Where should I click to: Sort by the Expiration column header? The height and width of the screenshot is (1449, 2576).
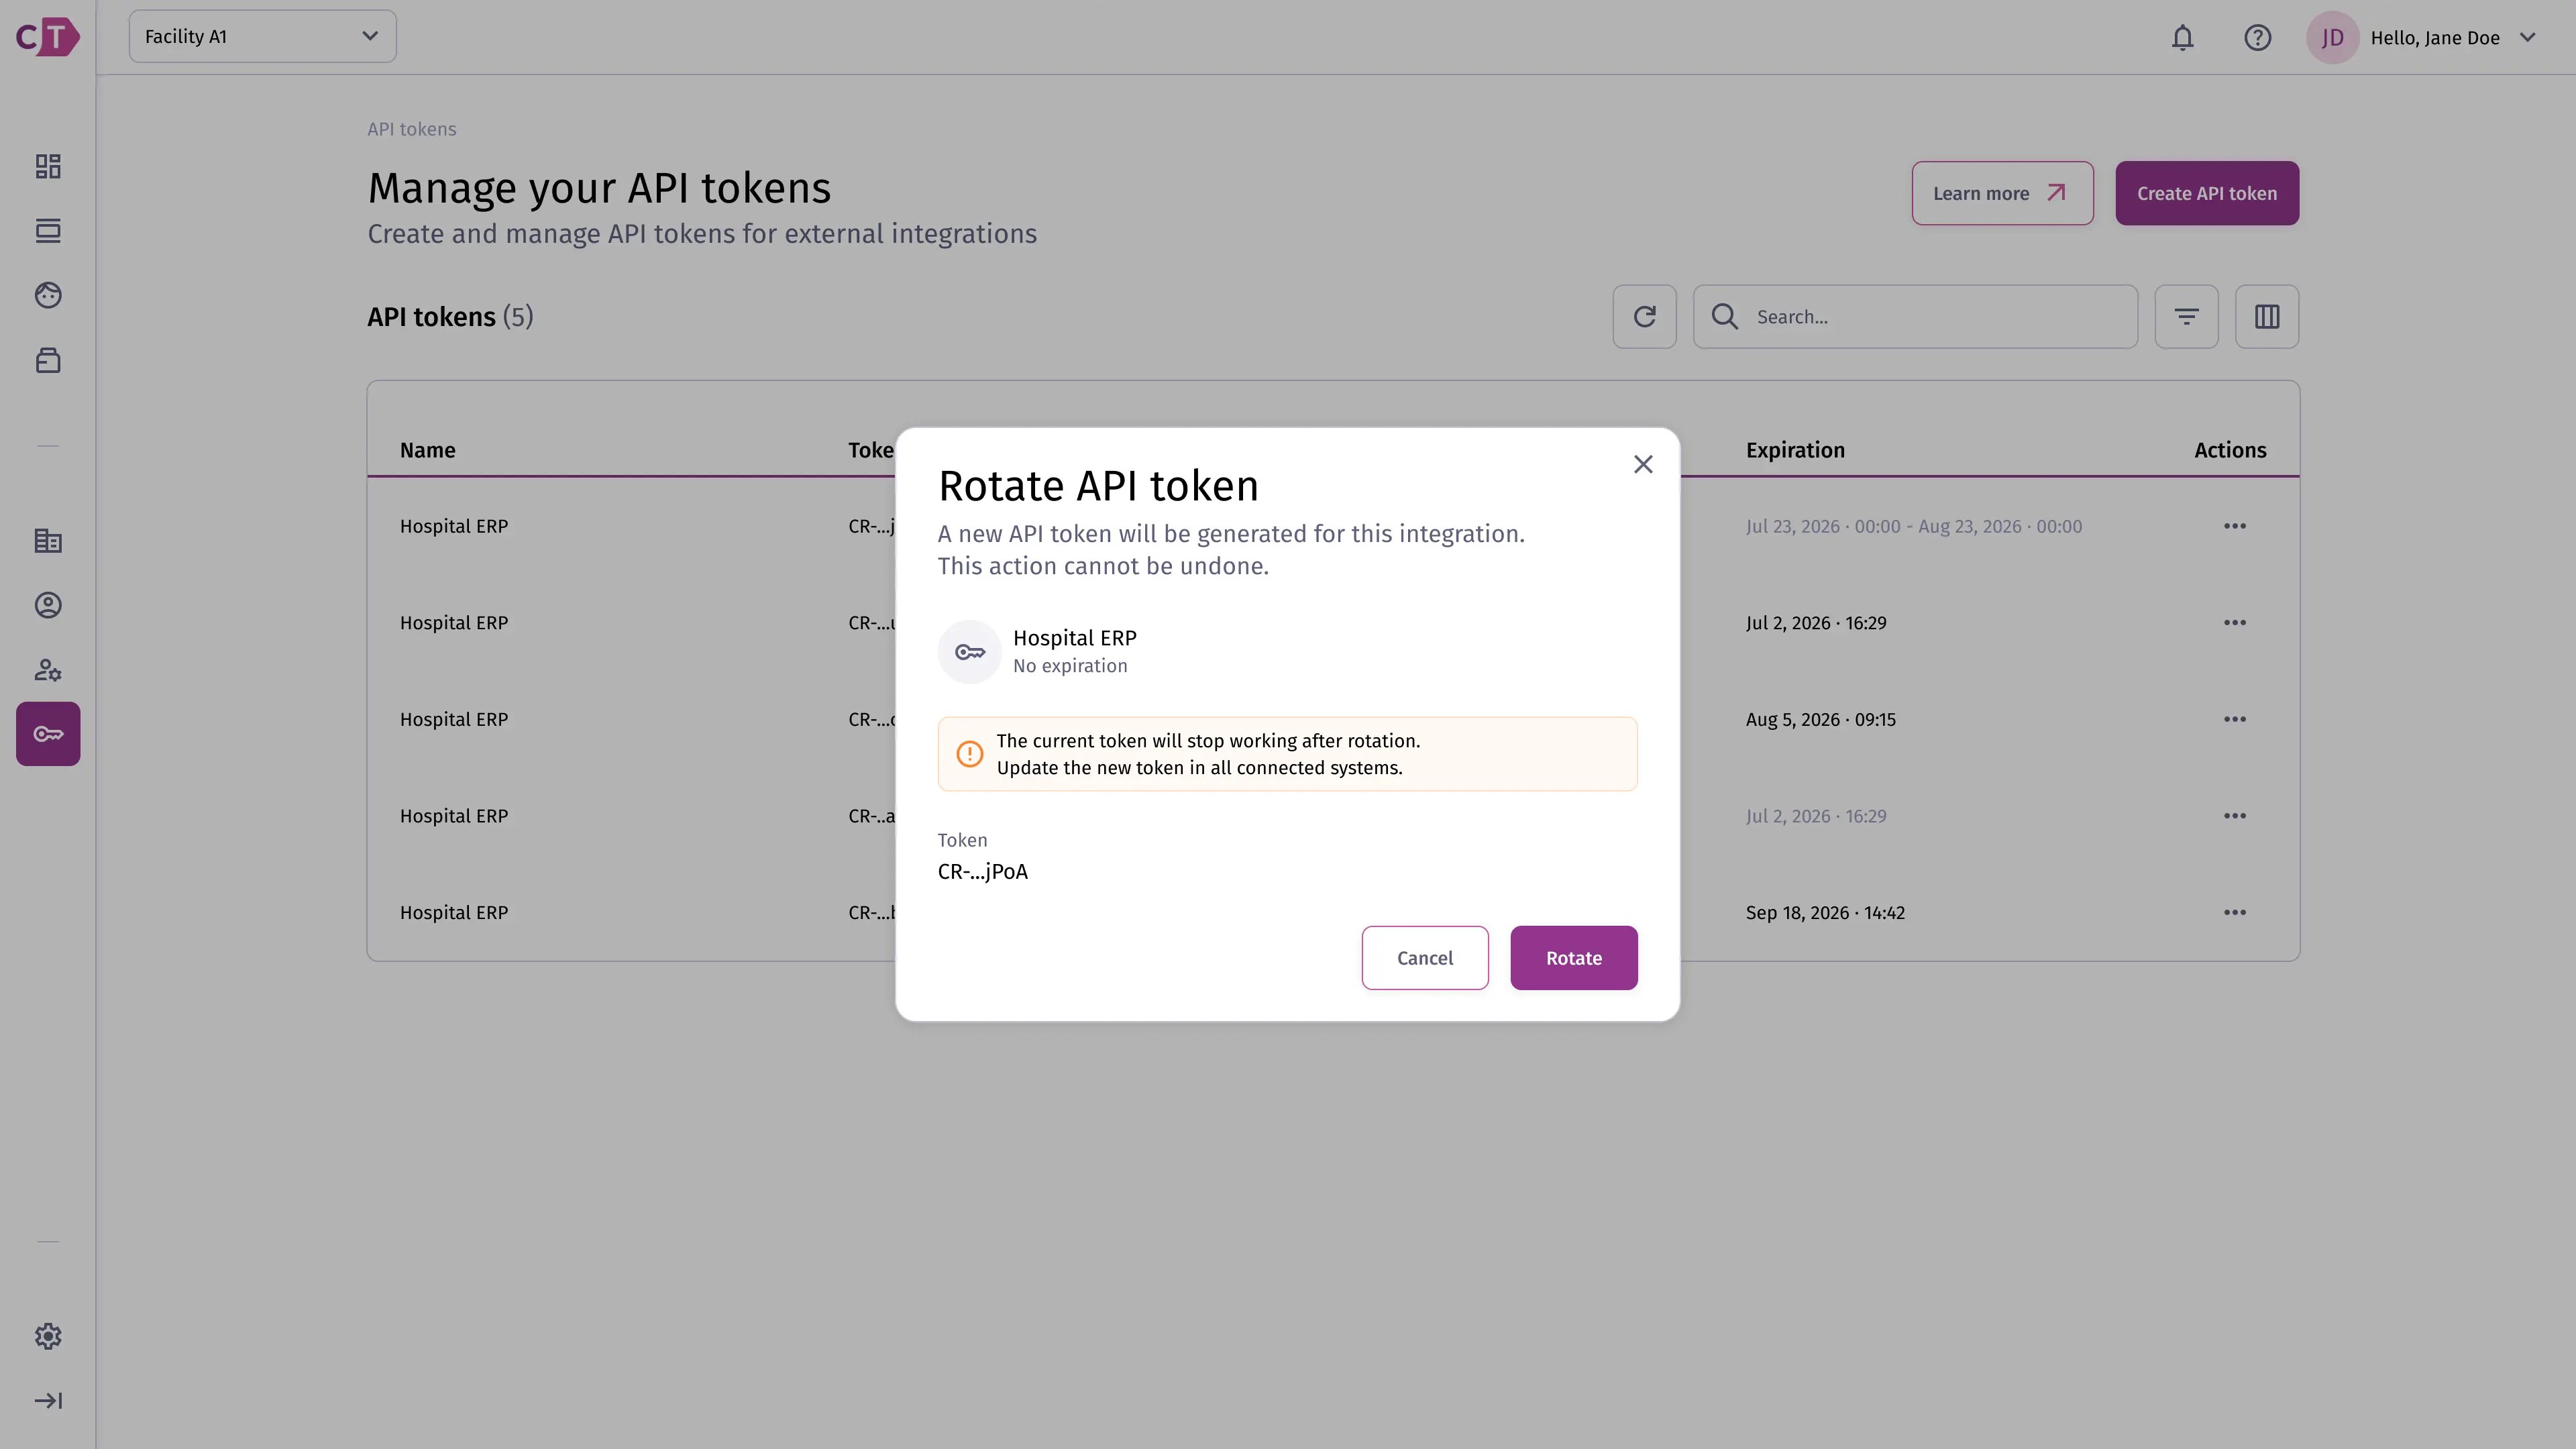1795,450
